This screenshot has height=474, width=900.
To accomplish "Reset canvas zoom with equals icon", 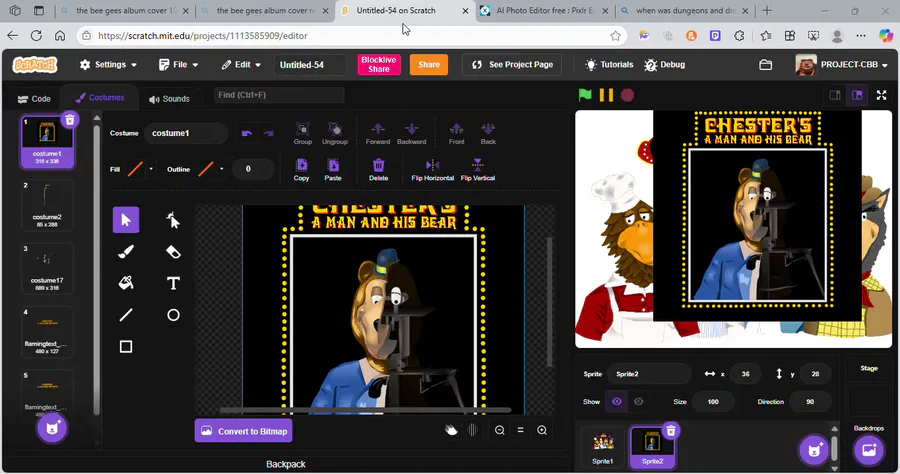I will tap(521, 430).
